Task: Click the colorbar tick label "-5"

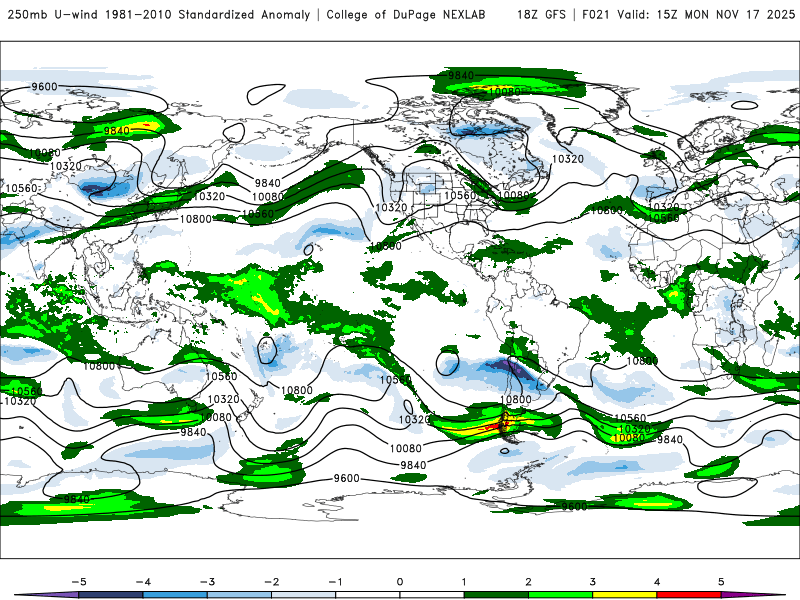Action: pyautogui.click(x=79, y=582)
